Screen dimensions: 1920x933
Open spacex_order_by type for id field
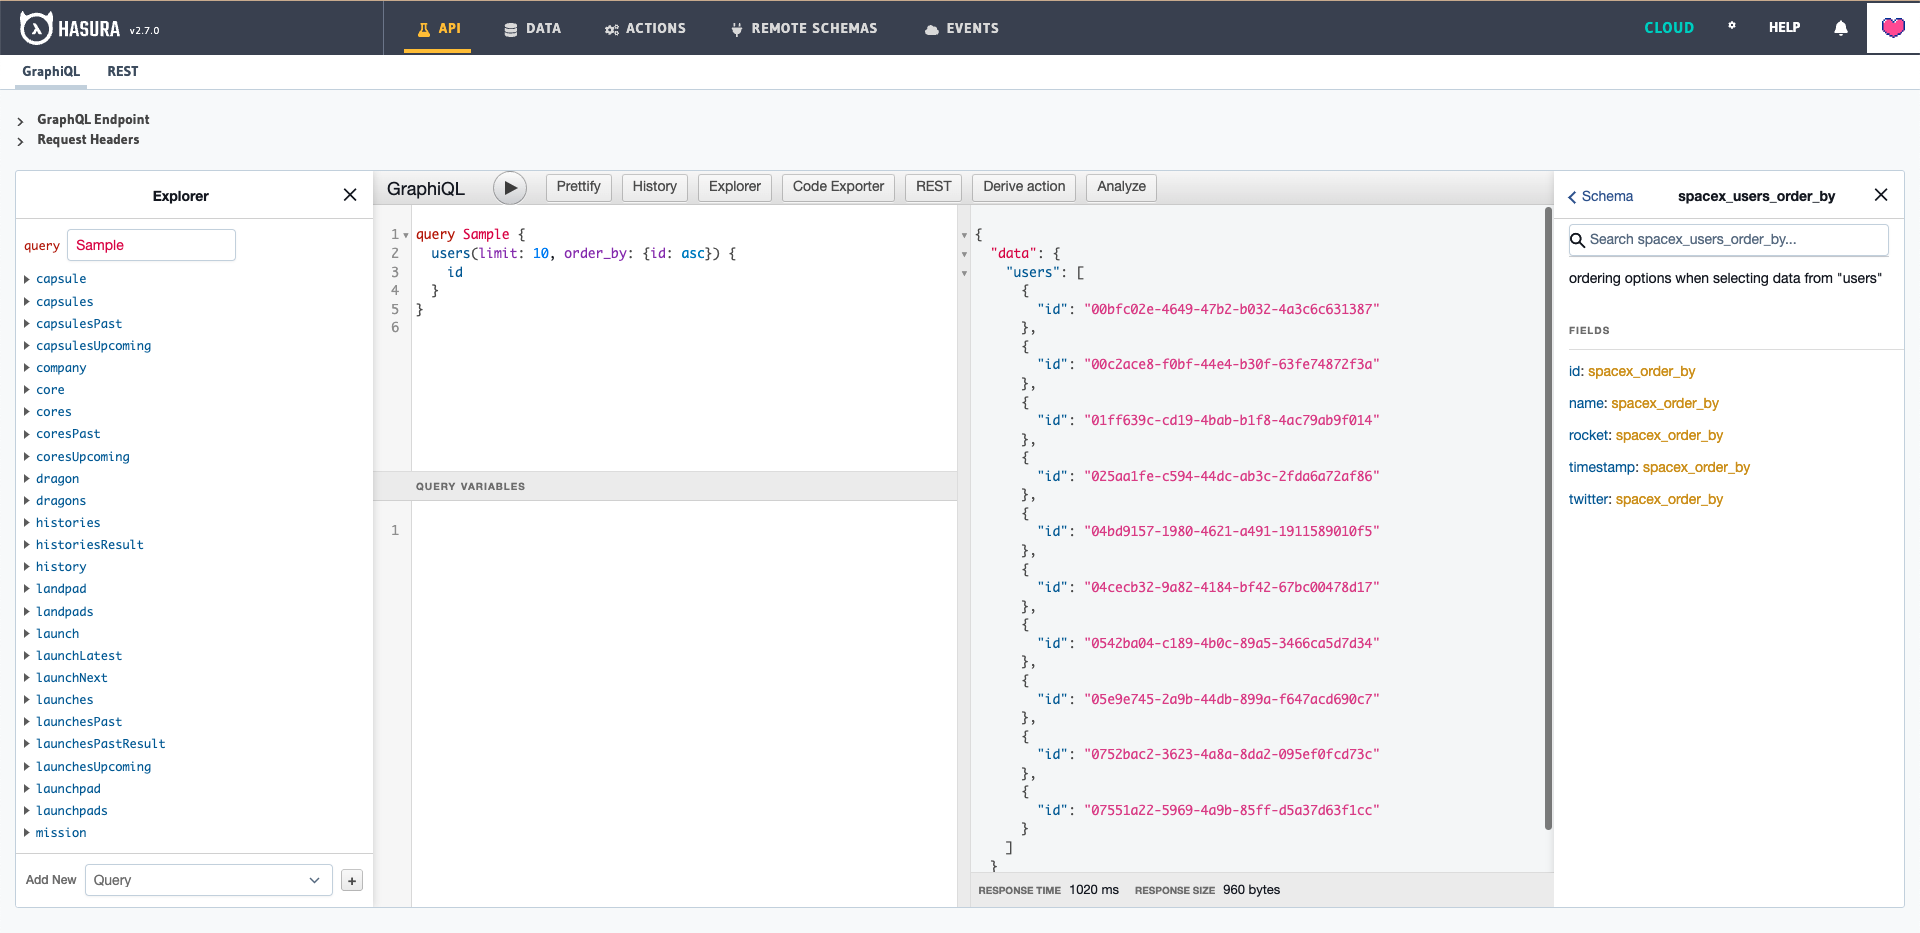click(x=1642, y=372)
